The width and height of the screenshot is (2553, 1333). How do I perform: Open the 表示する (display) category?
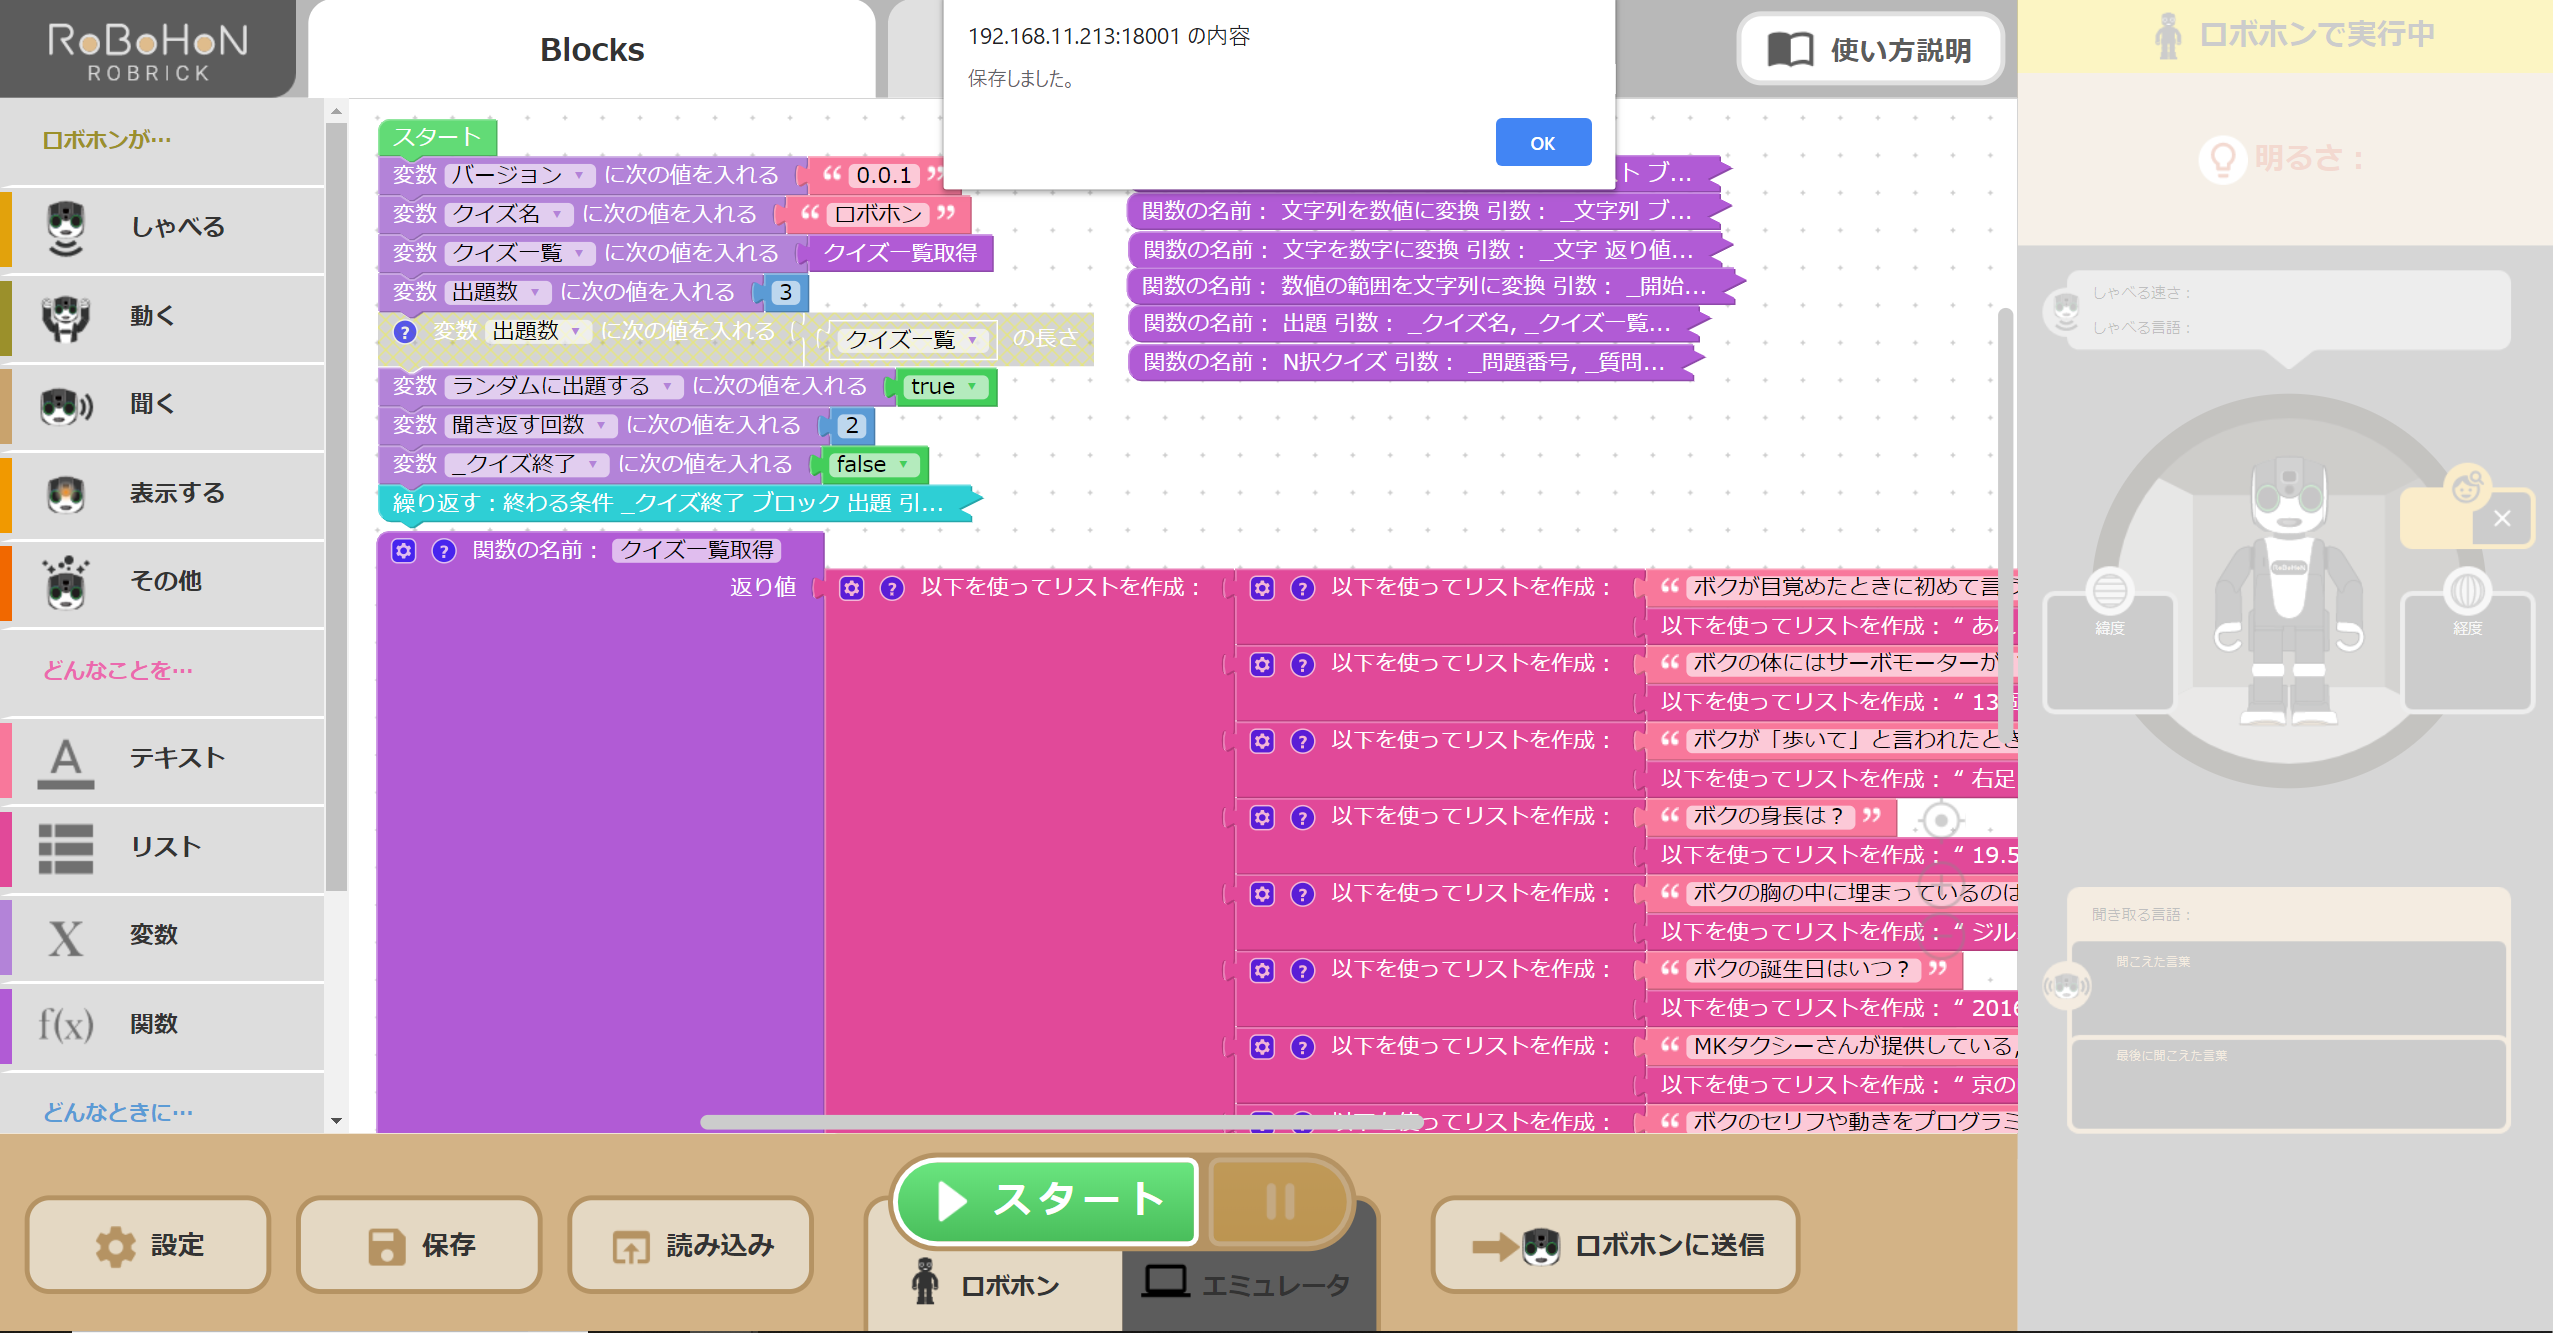click(x=66, y=492)
